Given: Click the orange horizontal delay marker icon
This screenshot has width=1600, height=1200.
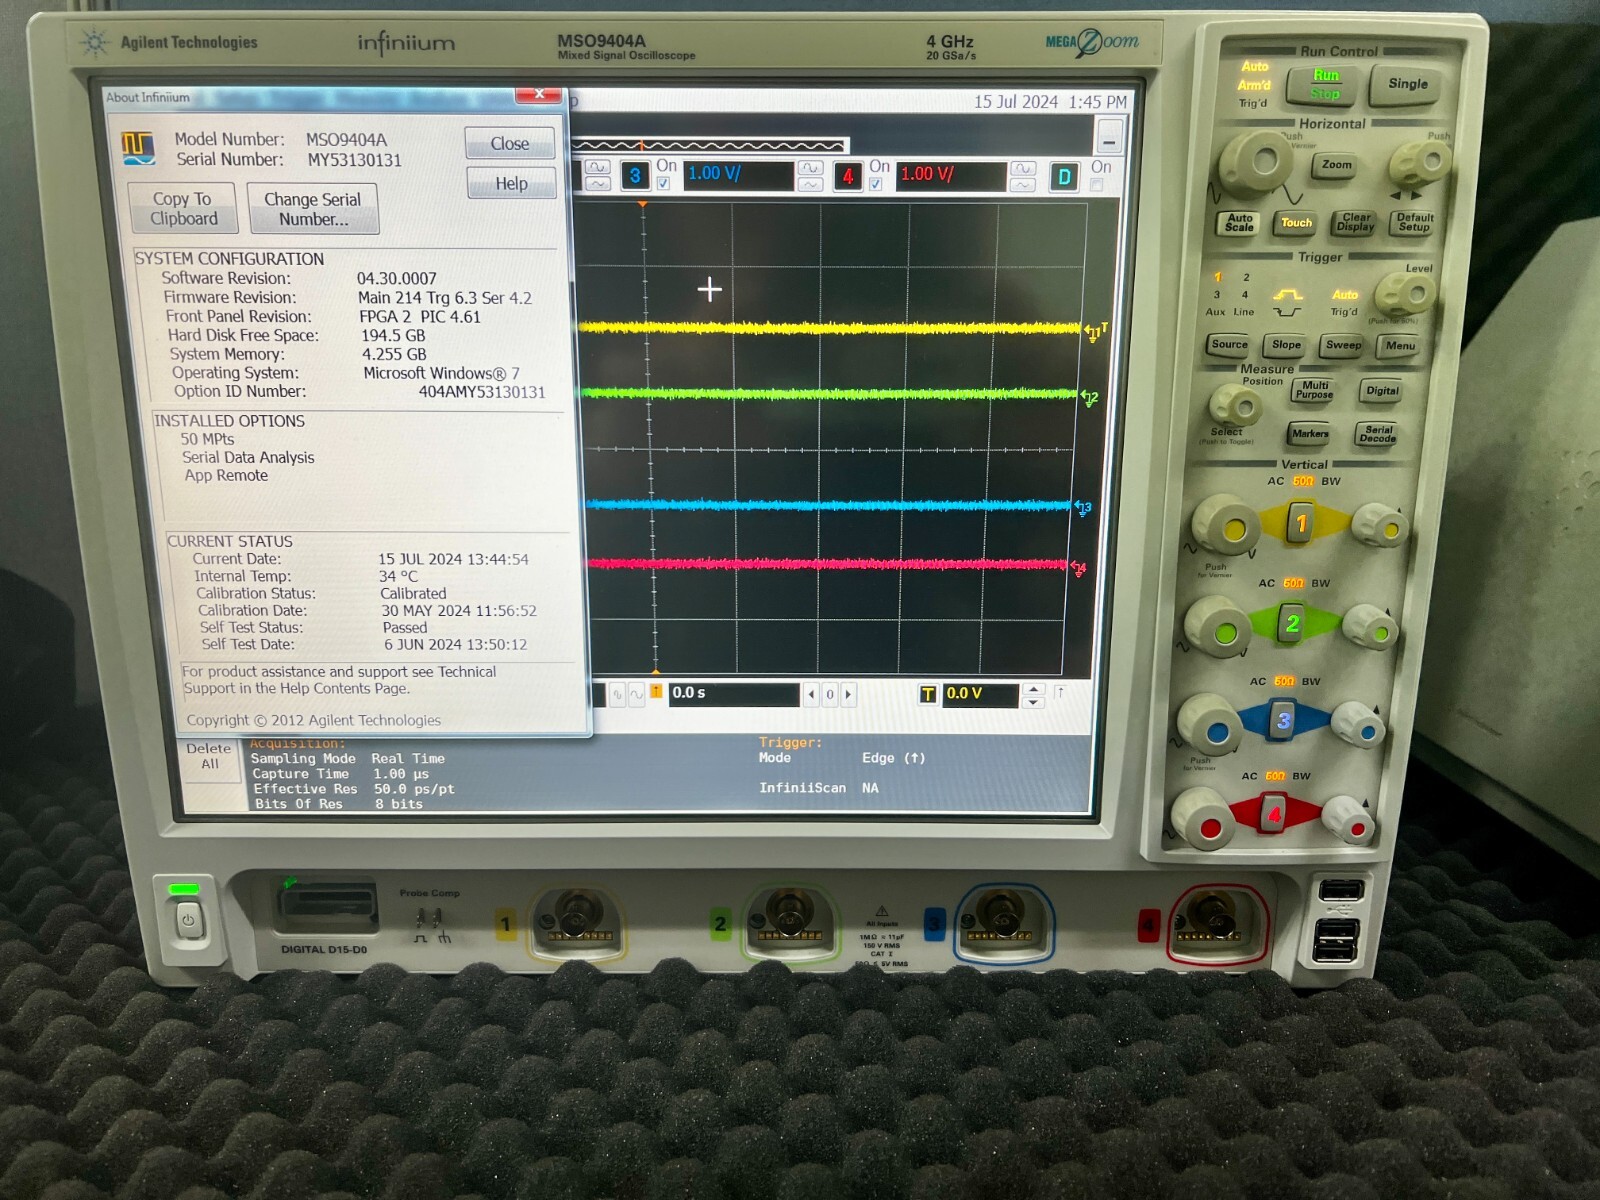Looking at the screenshot, I should 656,691.
